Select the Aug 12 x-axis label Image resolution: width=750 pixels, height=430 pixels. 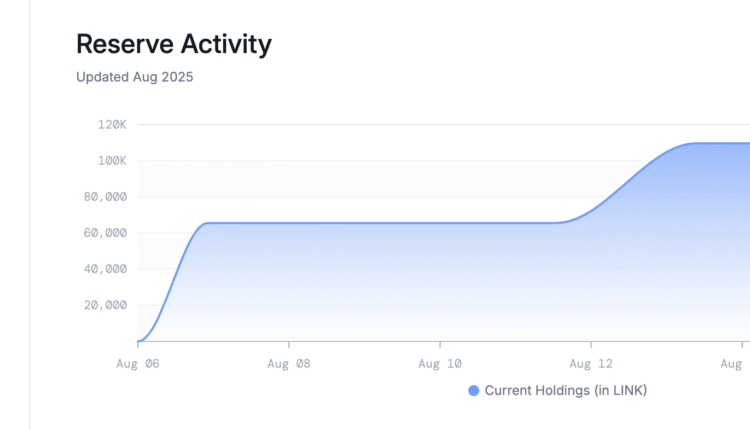tap(591, 364)
